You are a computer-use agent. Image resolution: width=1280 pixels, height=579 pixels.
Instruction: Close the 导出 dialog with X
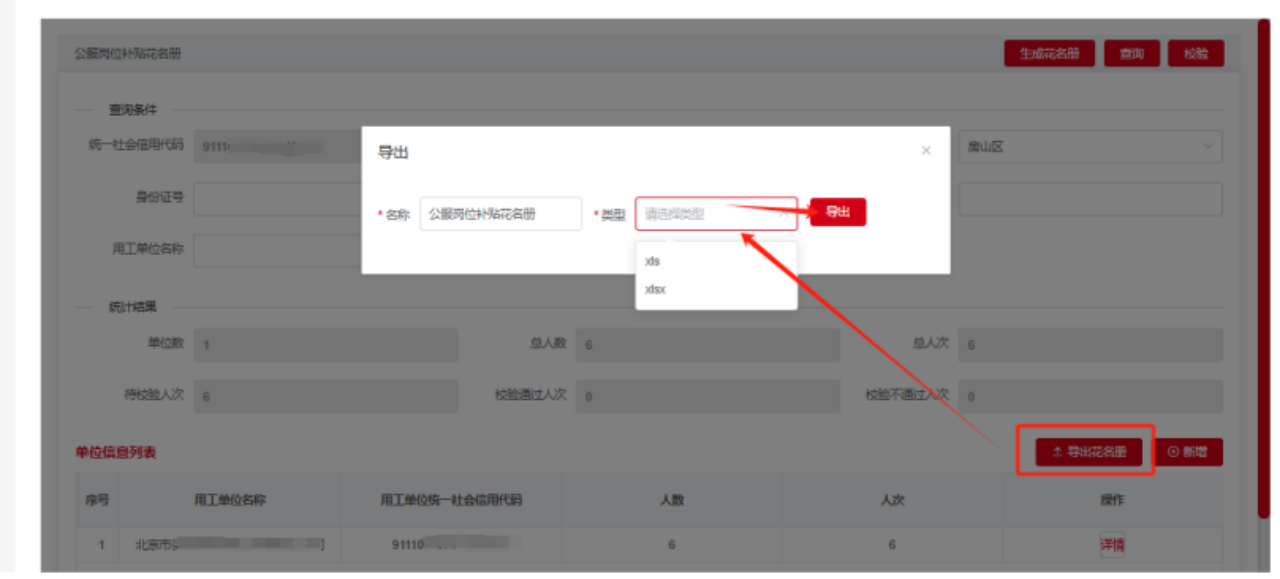pos(926,151)
